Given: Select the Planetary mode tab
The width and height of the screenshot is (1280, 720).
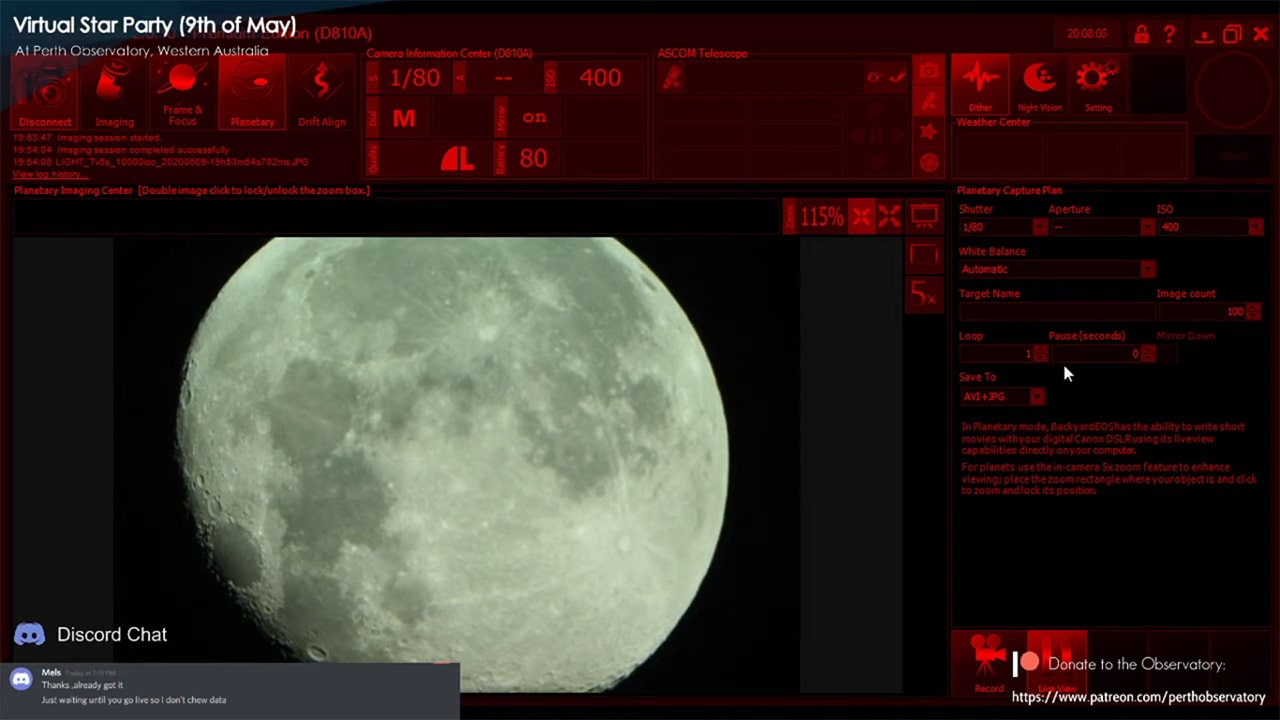Looking at the screenshot, I should [252, 92].
